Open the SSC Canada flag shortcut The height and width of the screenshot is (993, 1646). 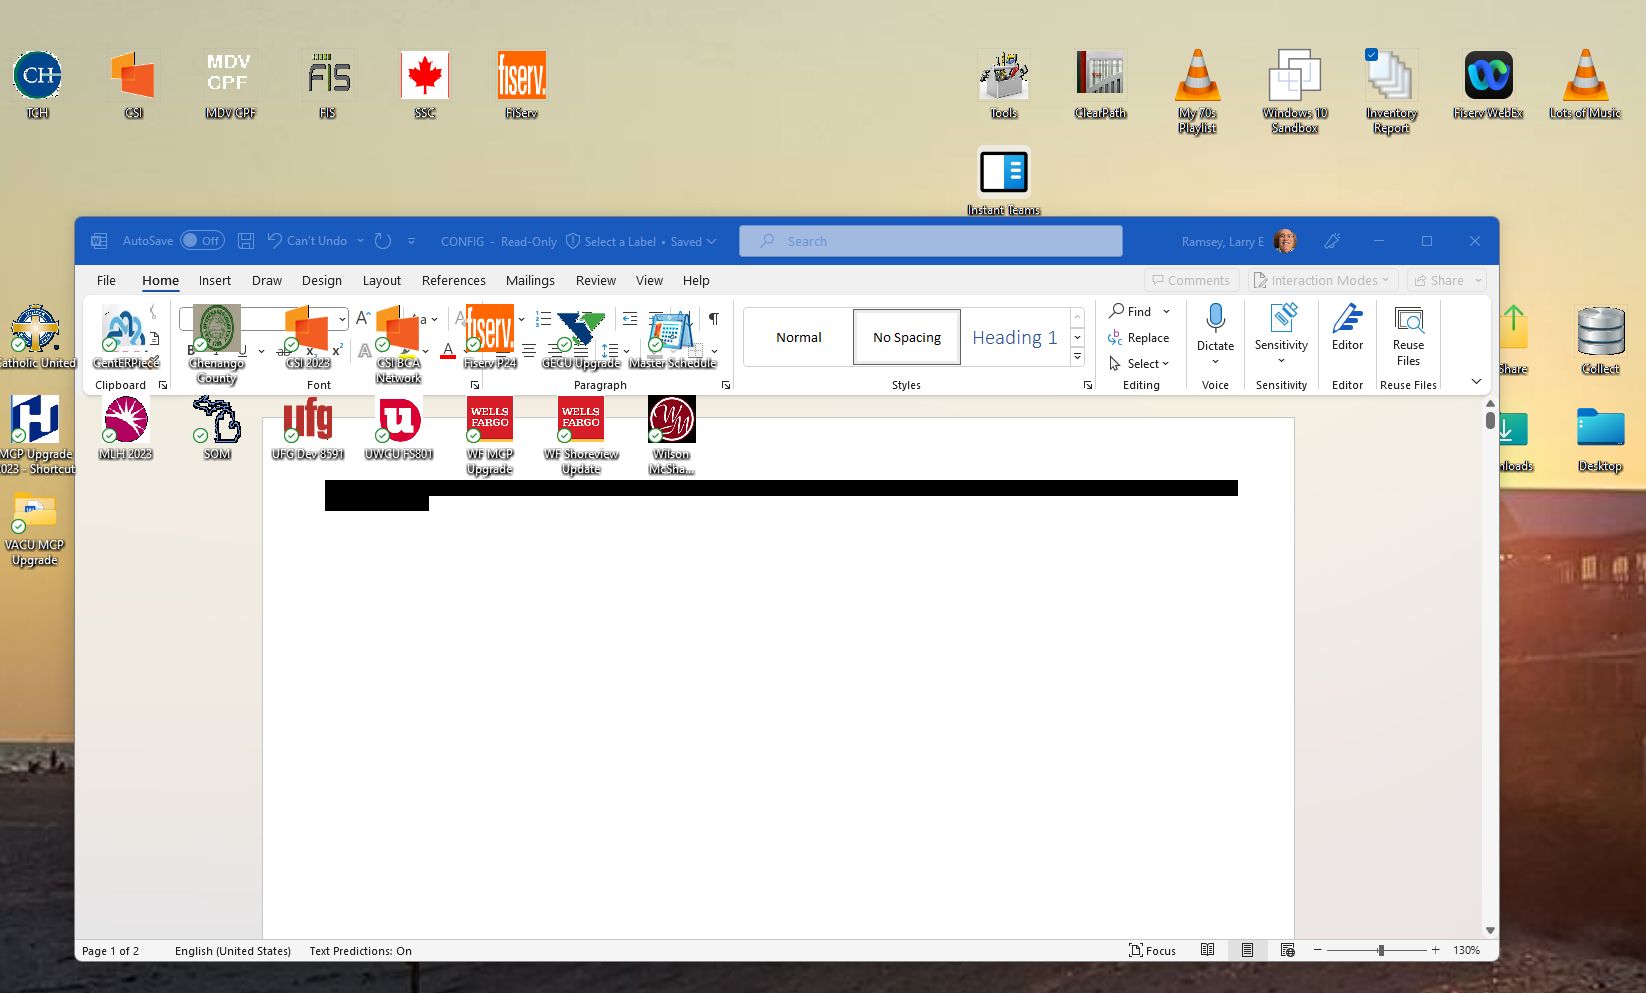click(x=425, y=85)
